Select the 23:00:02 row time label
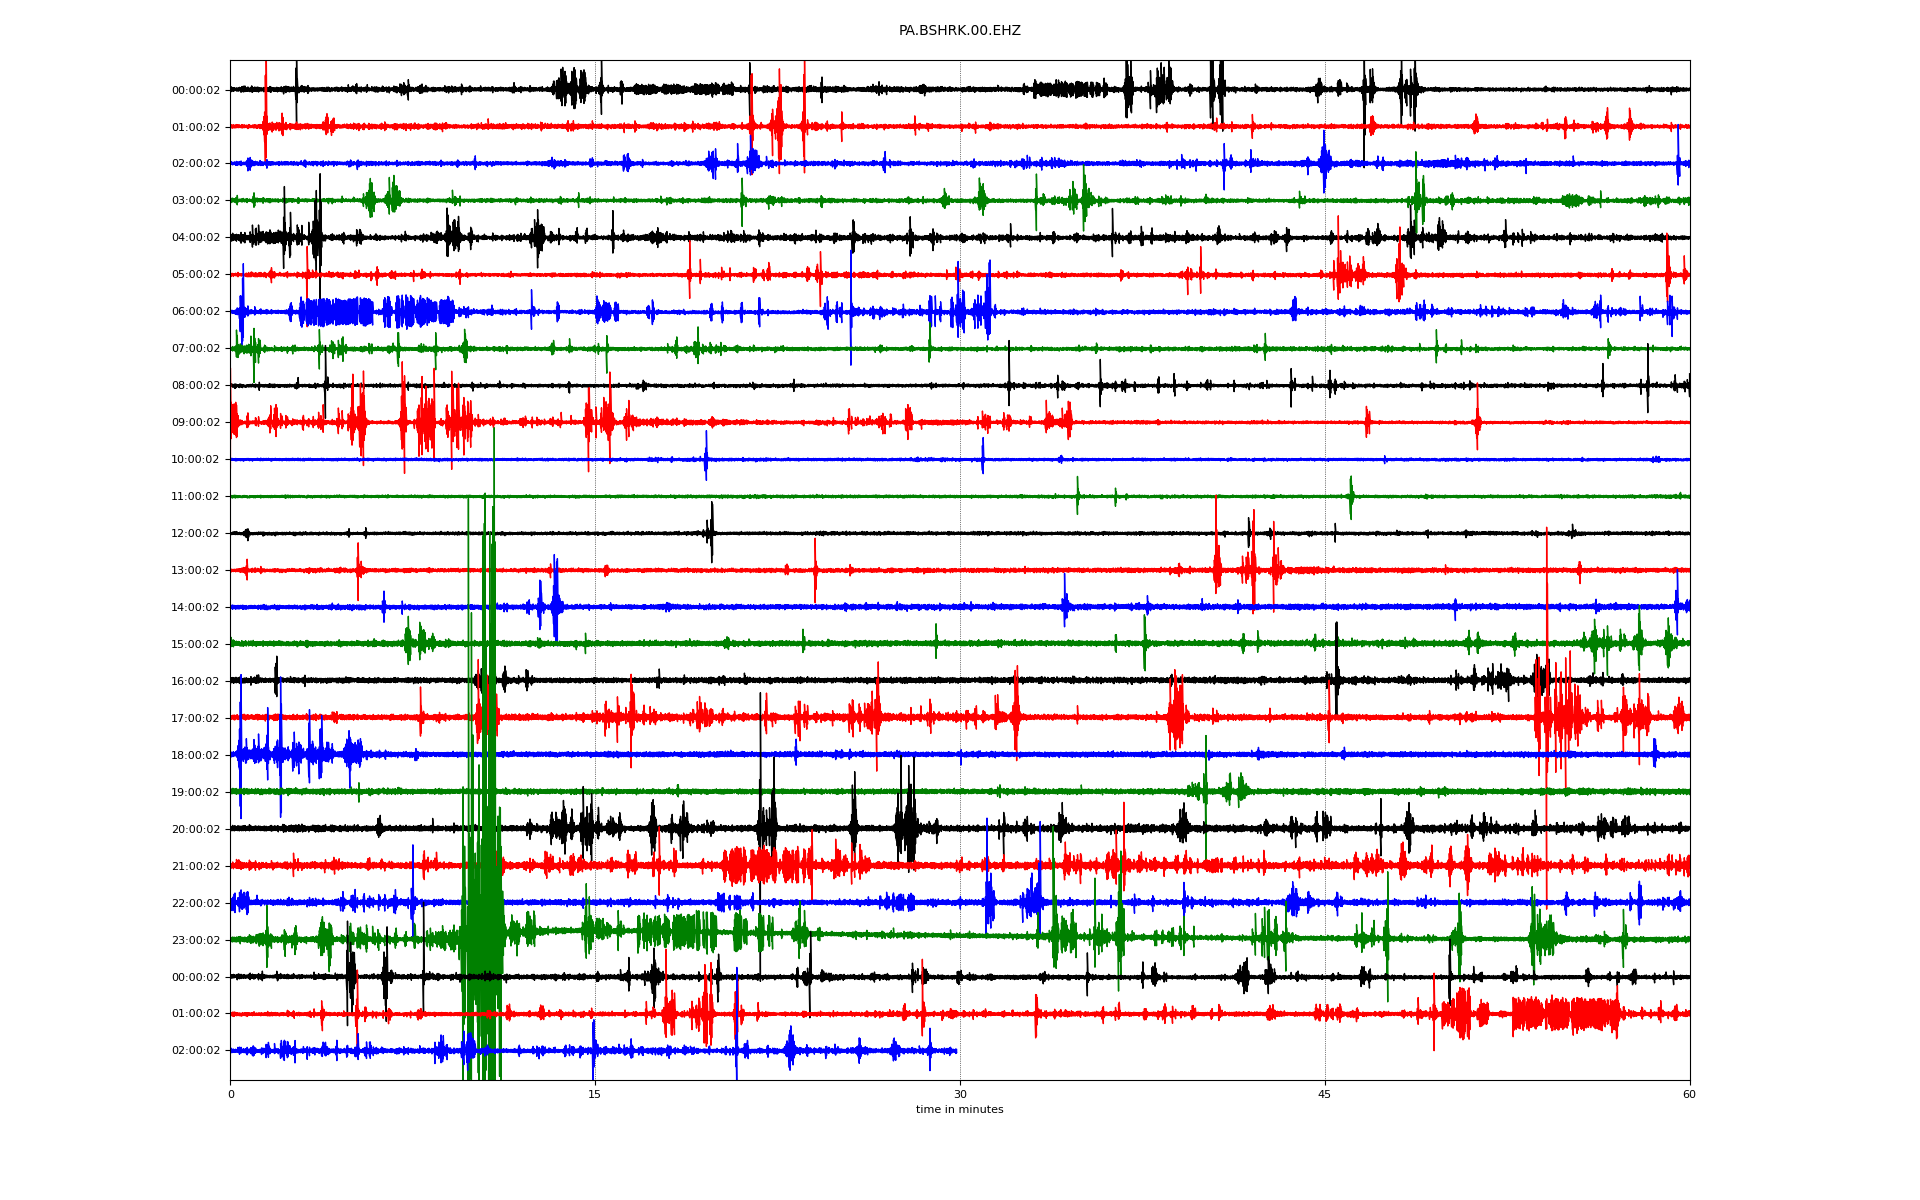Viewport: 1920px width, 1200px height. point(195,941)
